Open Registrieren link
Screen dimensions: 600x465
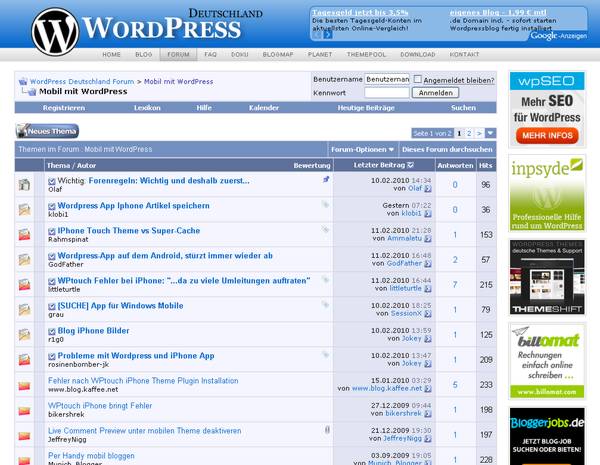click(x=64, y=108)
